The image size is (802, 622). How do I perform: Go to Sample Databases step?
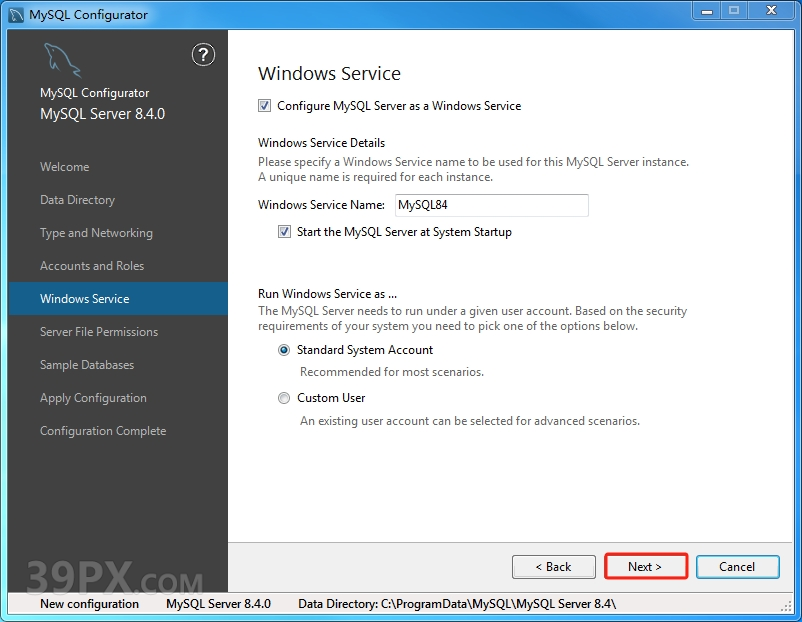click(x=87, y=365)
